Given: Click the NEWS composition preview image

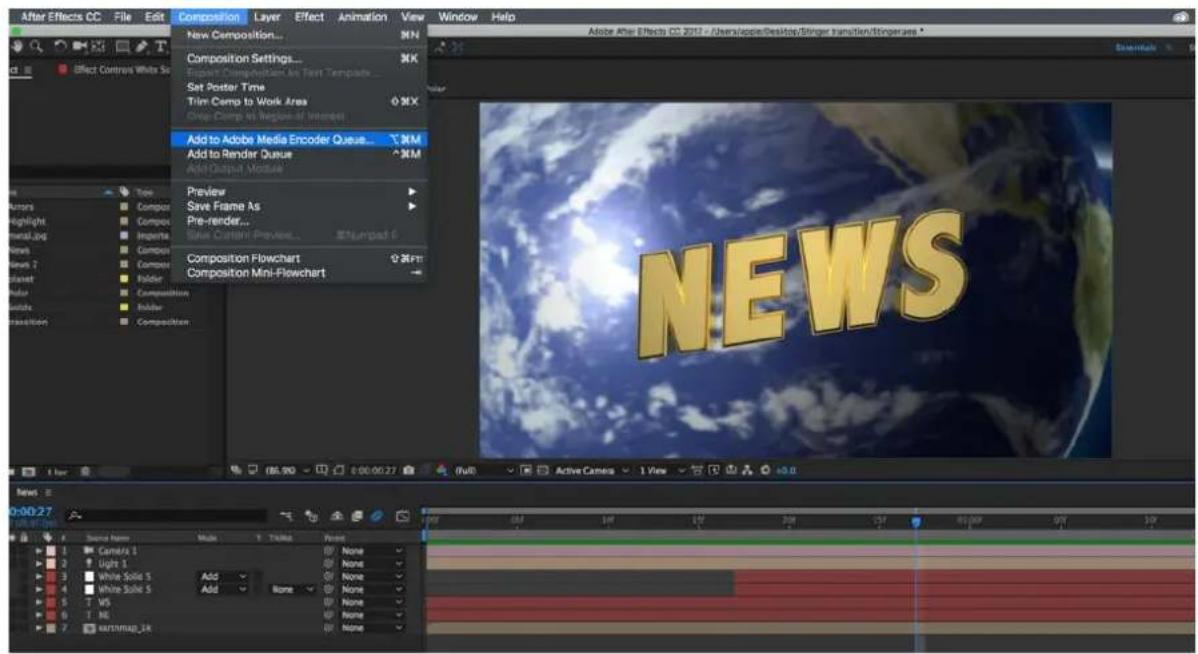Looking at the screenshot, I should [x=795, y=280].
